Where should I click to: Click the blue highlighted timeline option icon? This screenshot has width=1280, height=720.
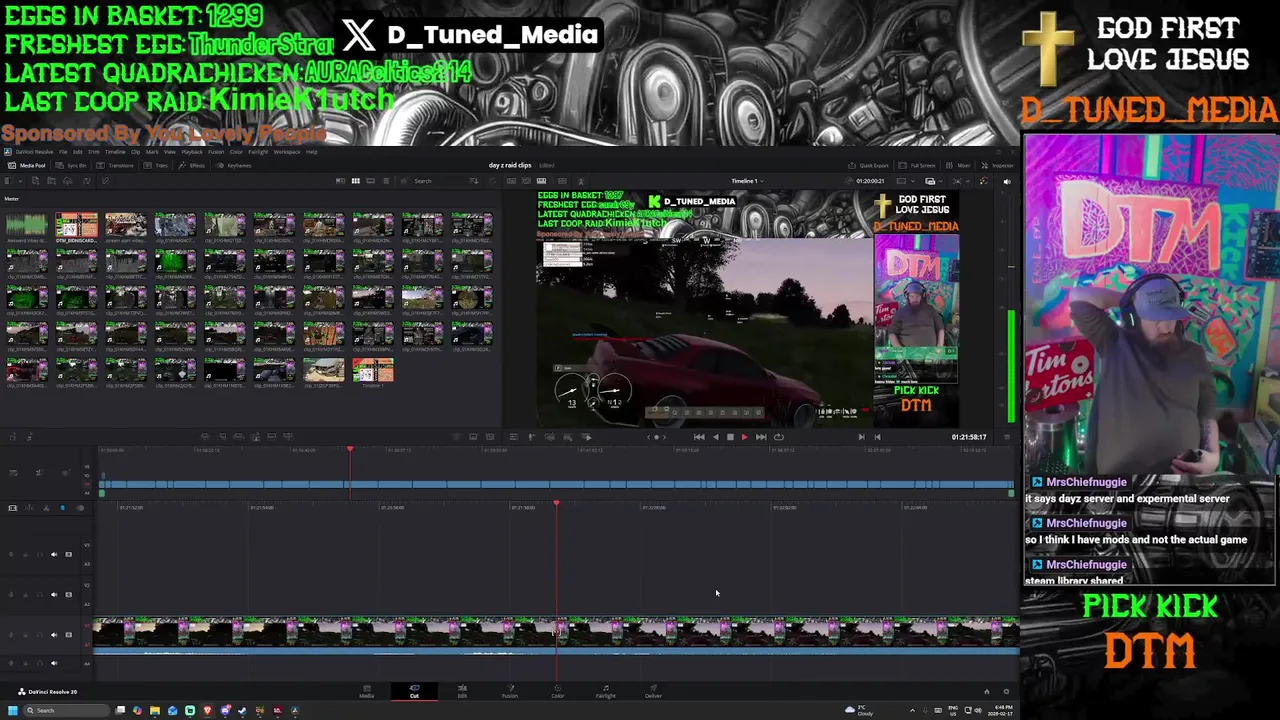click(x=63, y=508)
